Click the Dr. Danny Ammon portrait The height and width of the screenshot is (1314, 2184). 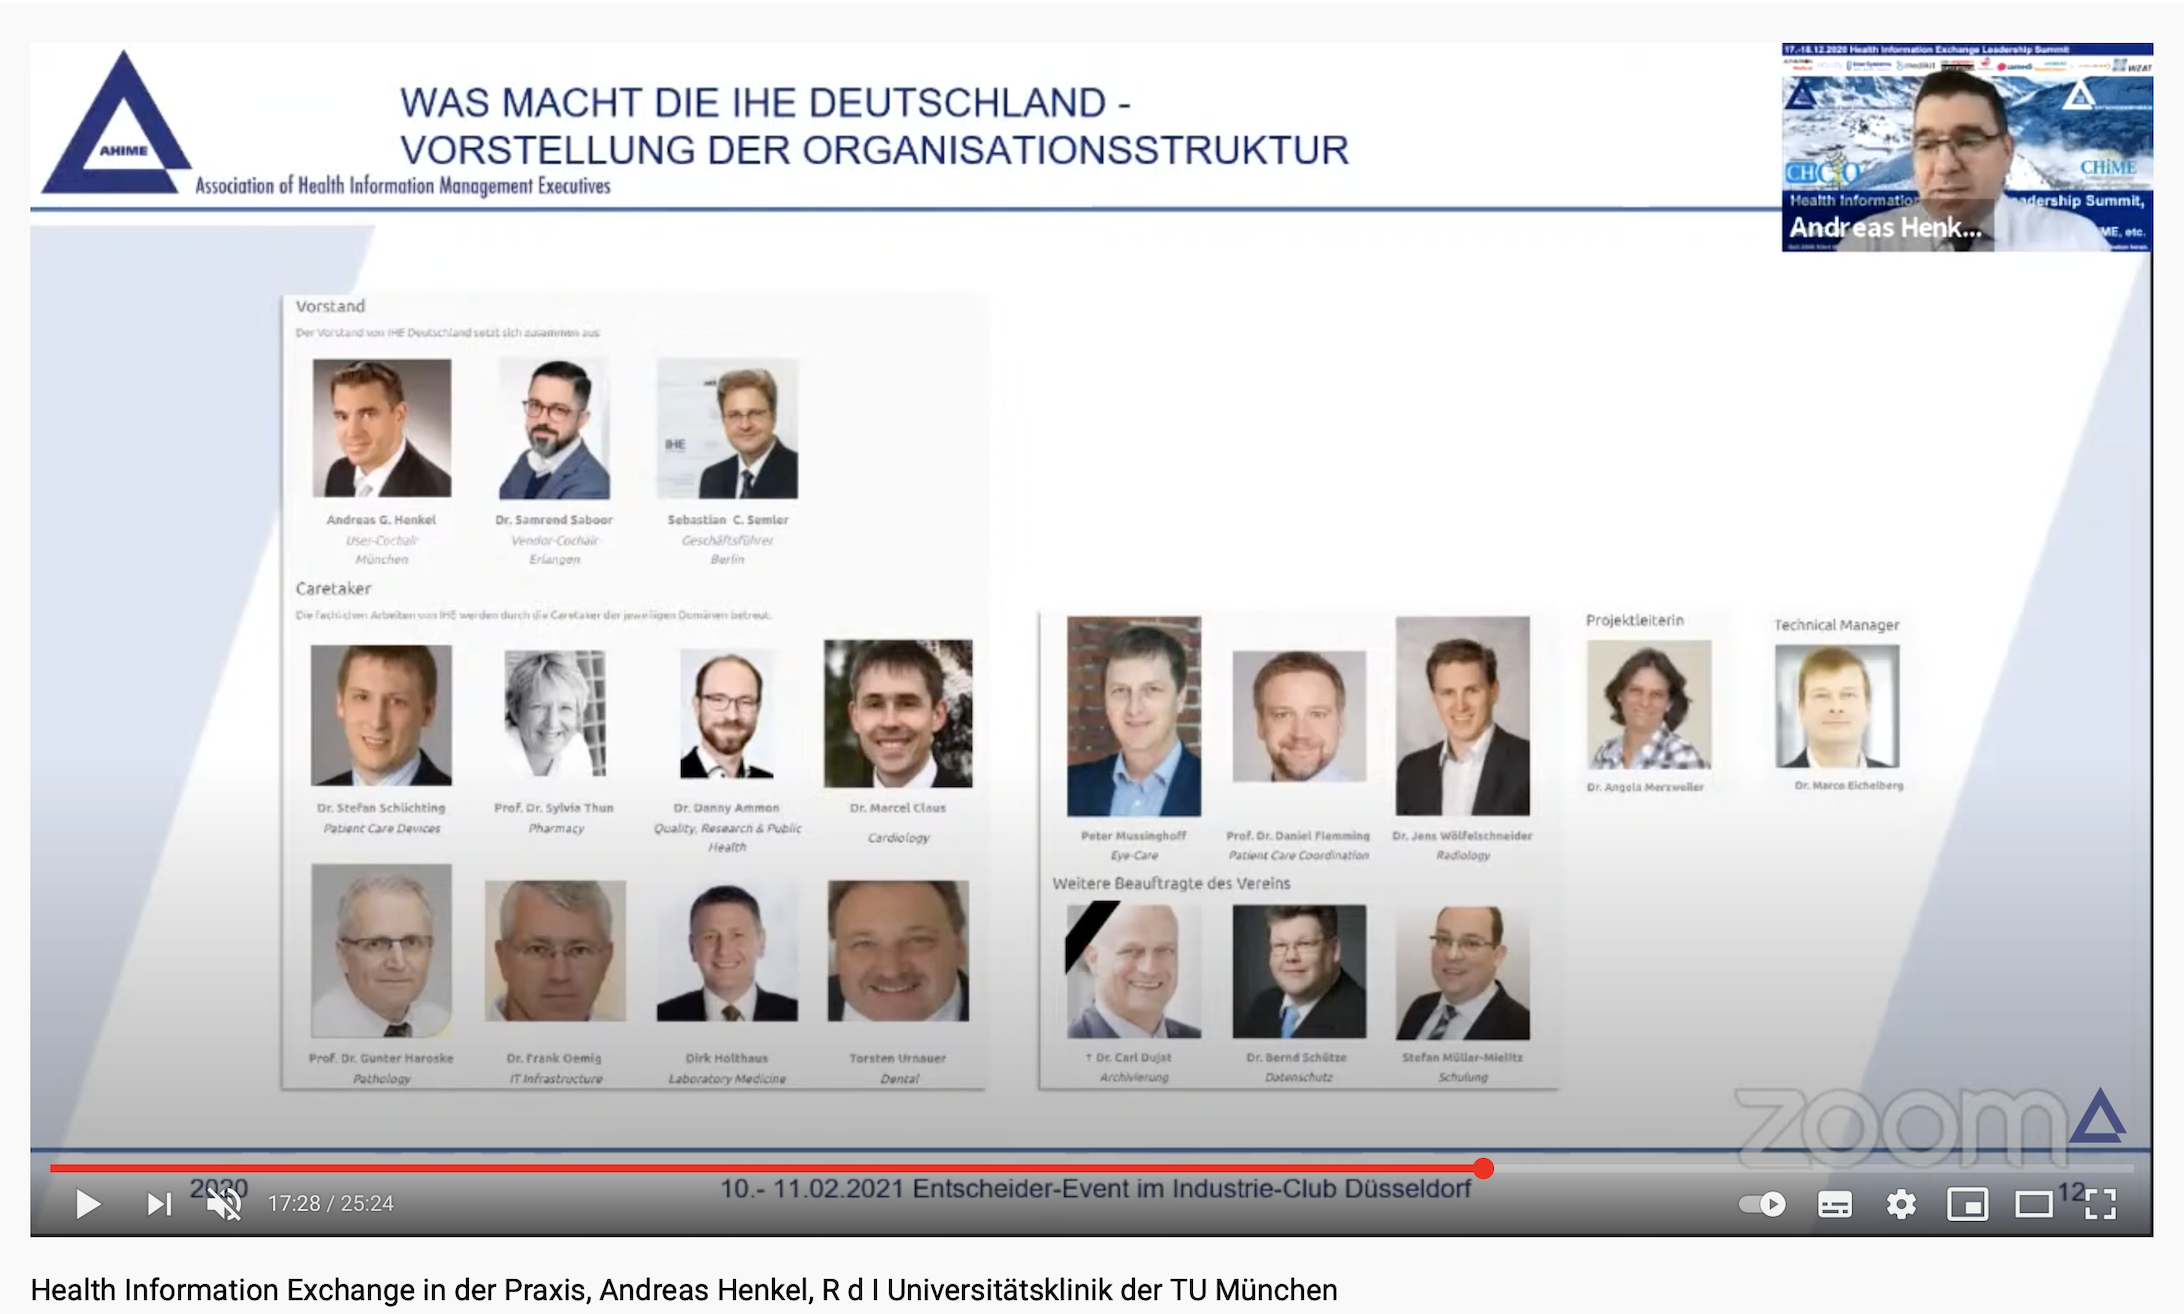[x=727, y=713]
